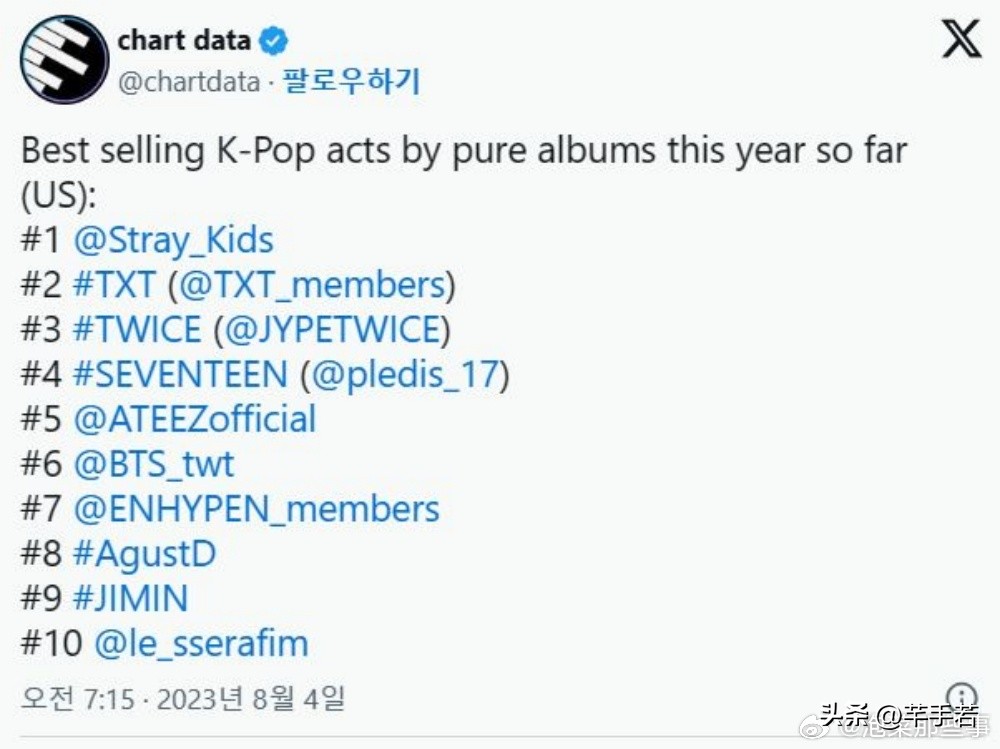Click the blue verified badge next to chart data

tap(270, 40)
